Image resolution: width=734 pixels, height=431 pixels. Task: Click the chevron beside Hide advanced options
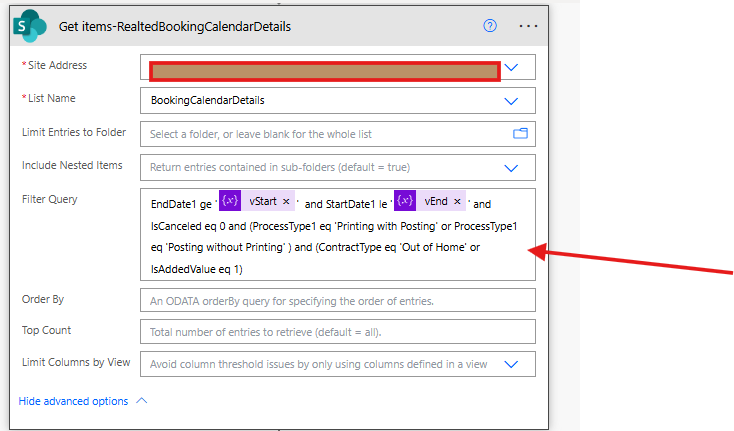141,401
